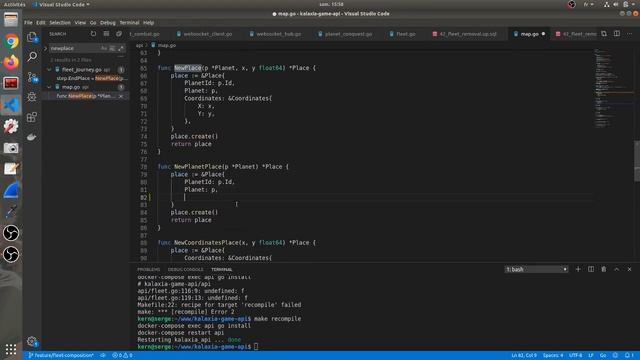Dismiss the 'func NewPlace' search result
Screen dimensions: 640x360
pos(121,96)
